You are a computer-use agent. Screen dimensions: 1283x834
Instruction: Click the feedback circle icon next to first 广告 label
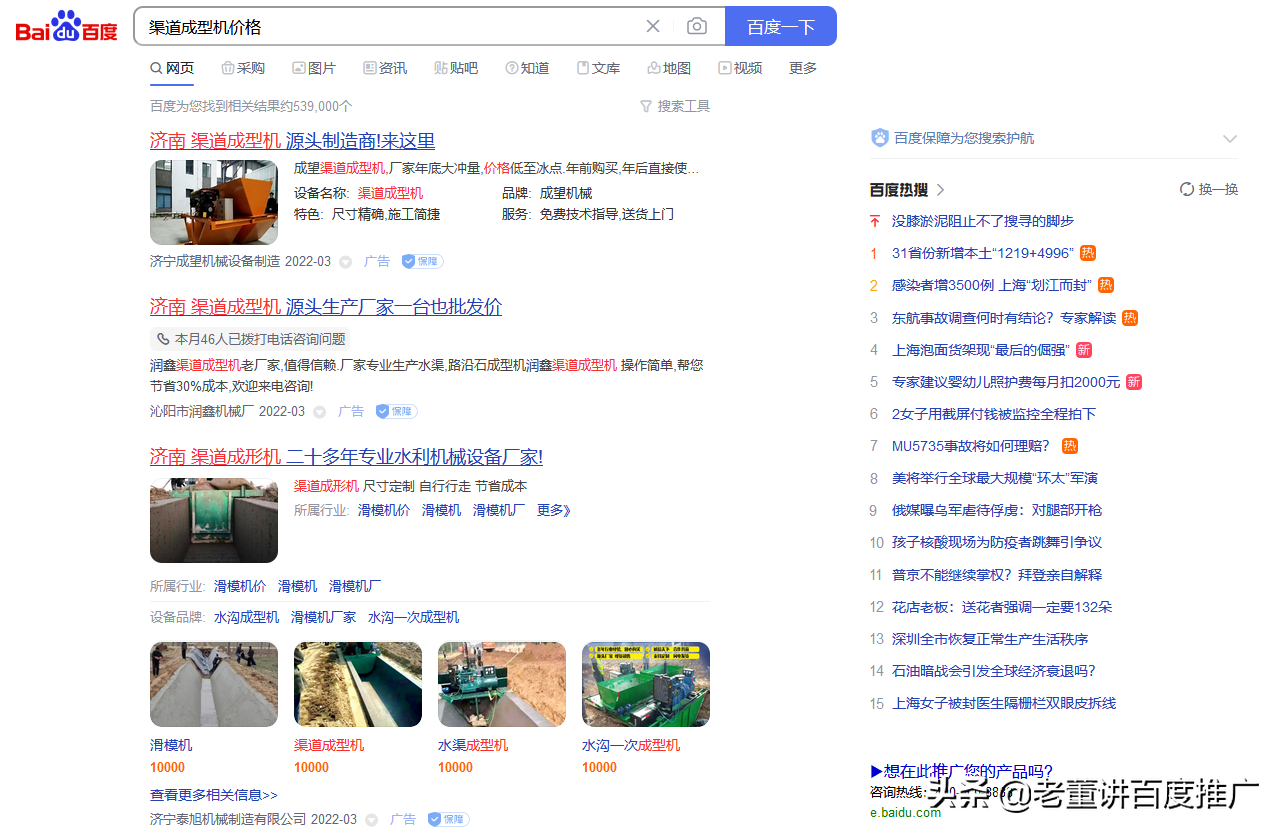click(x=345, y=261)
